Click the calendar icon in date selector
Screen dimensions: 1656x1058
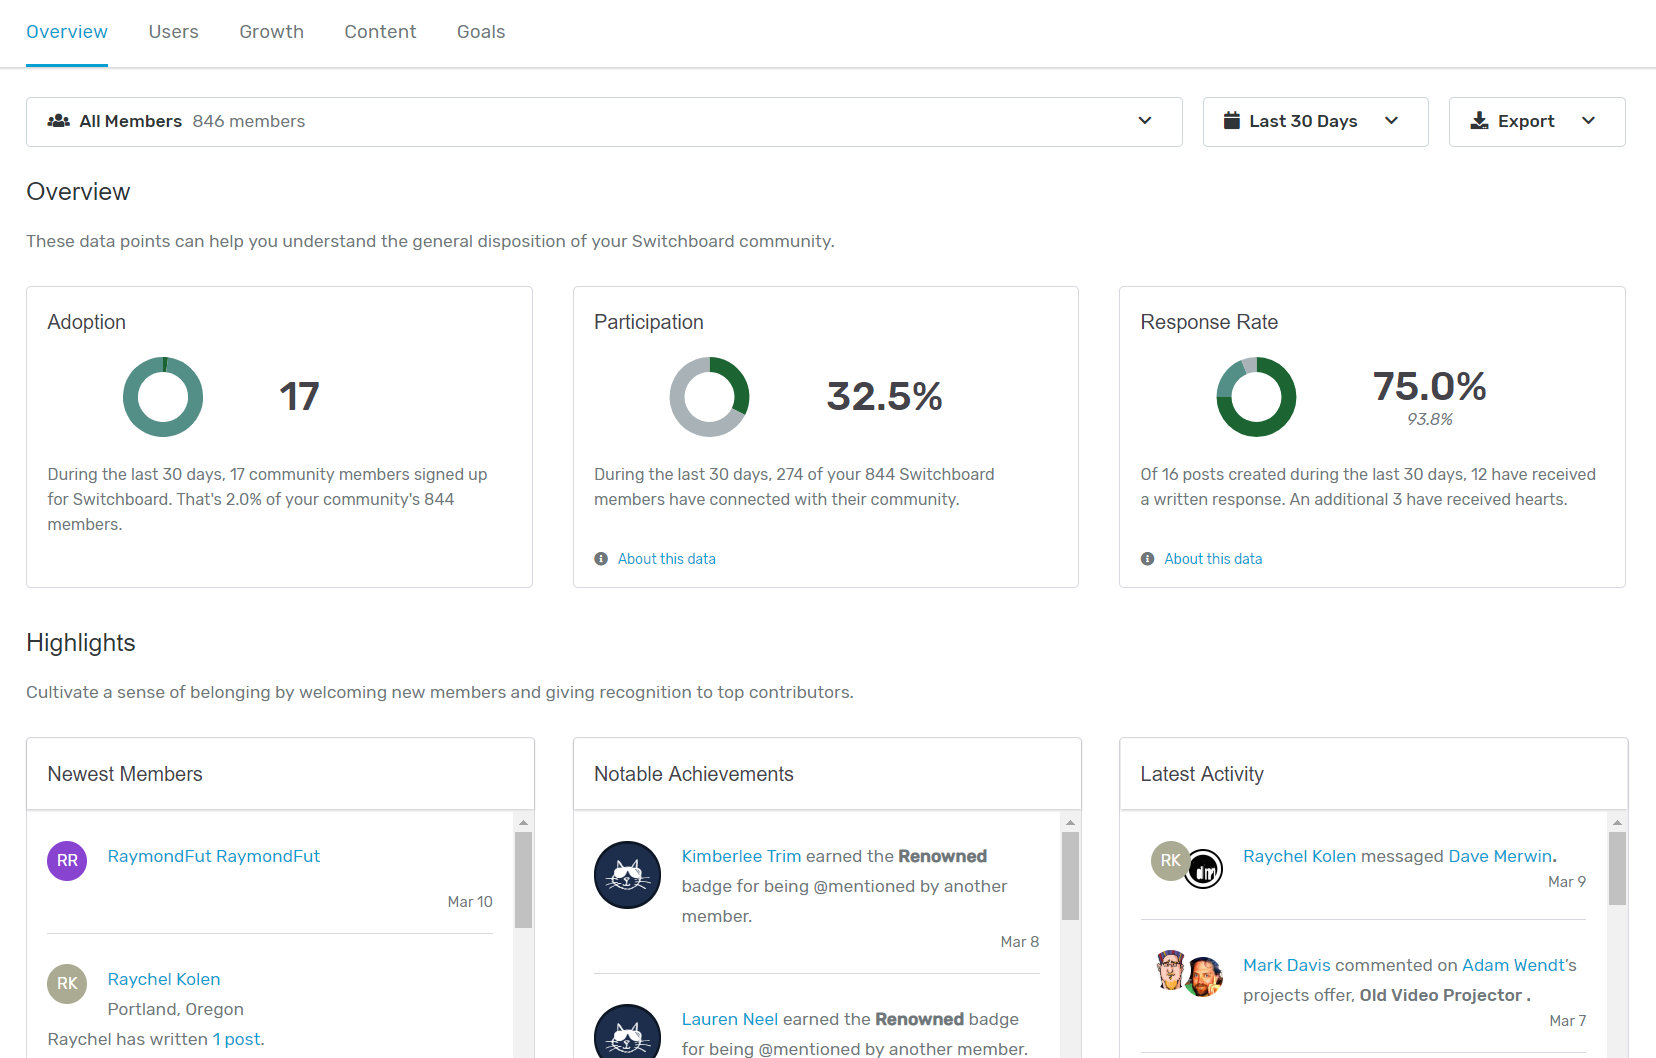[x=1232, y=121]
